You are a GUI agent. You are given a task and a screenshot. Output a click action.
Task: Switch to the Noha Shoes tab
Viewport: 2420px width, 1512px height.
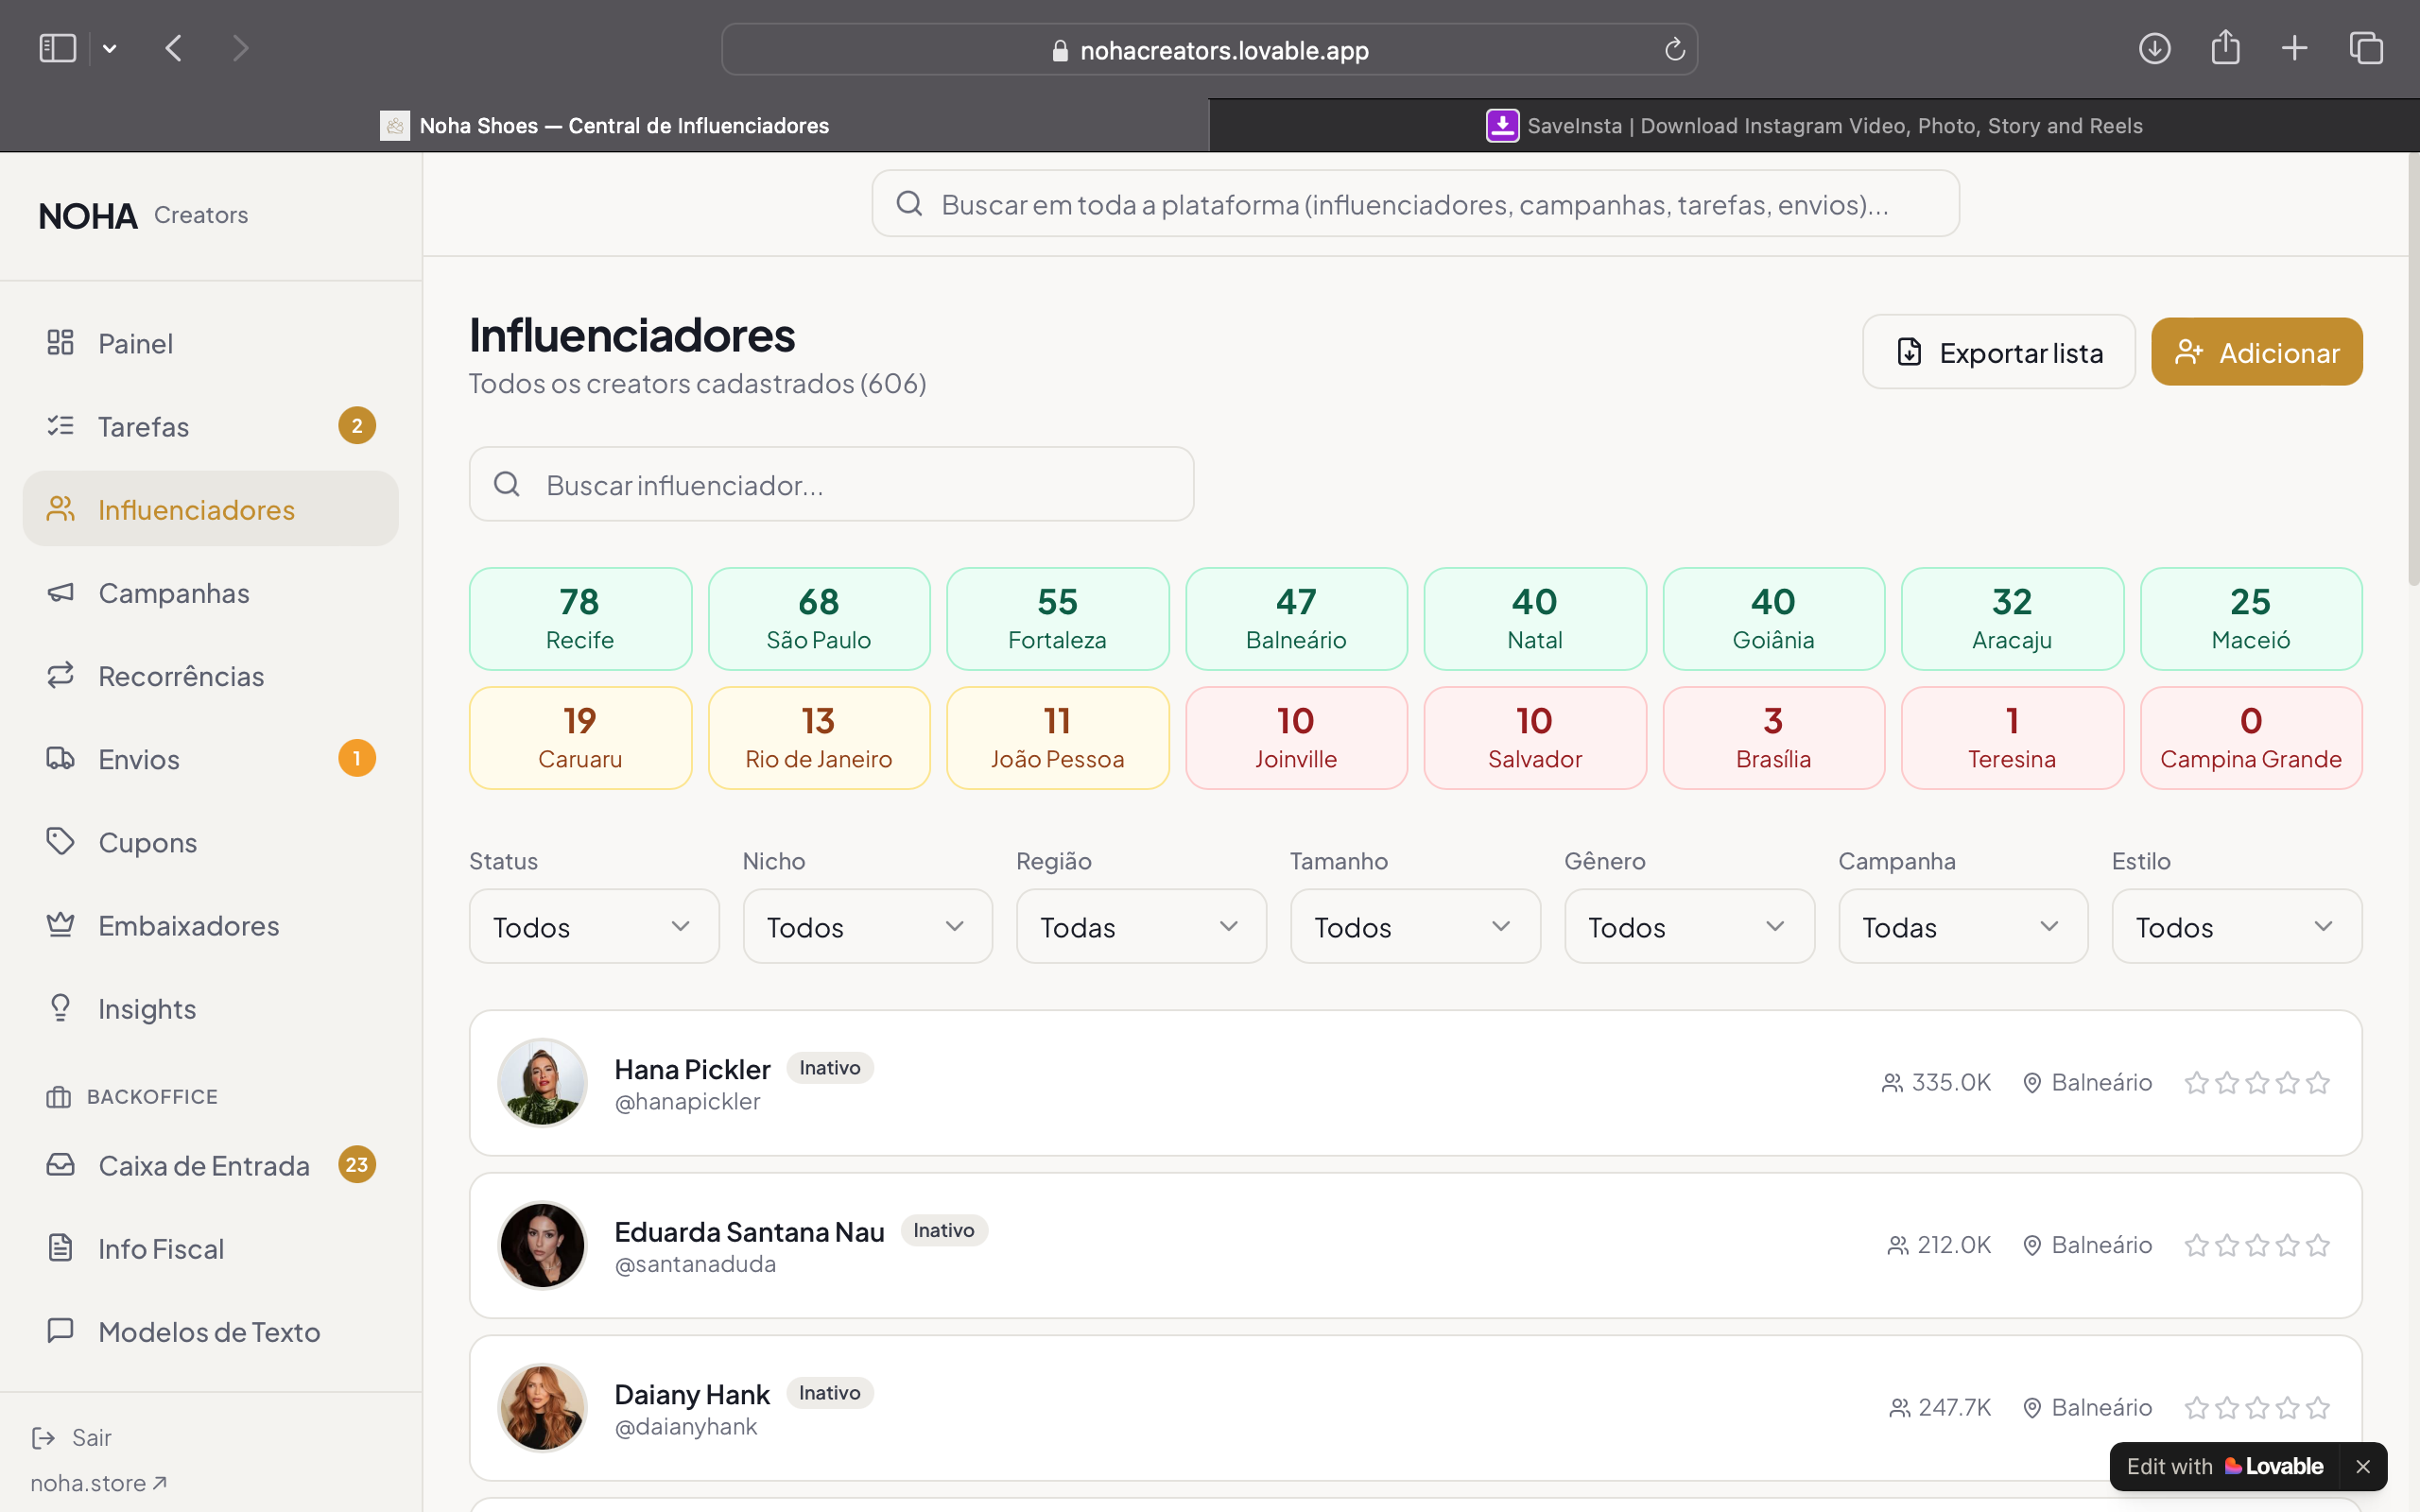click(605, 125)
